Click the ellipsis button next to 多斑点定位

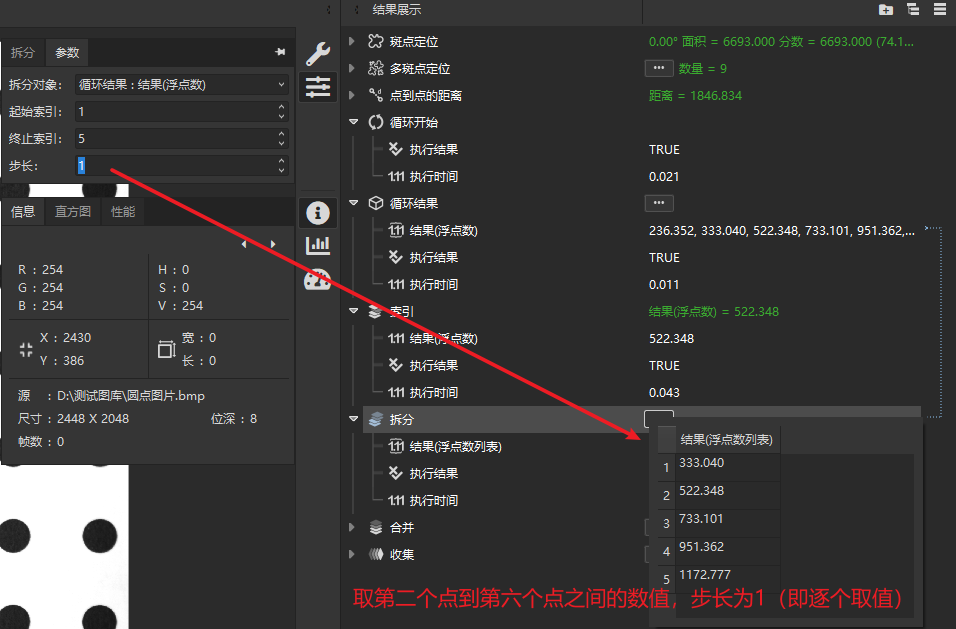(658, 68)
